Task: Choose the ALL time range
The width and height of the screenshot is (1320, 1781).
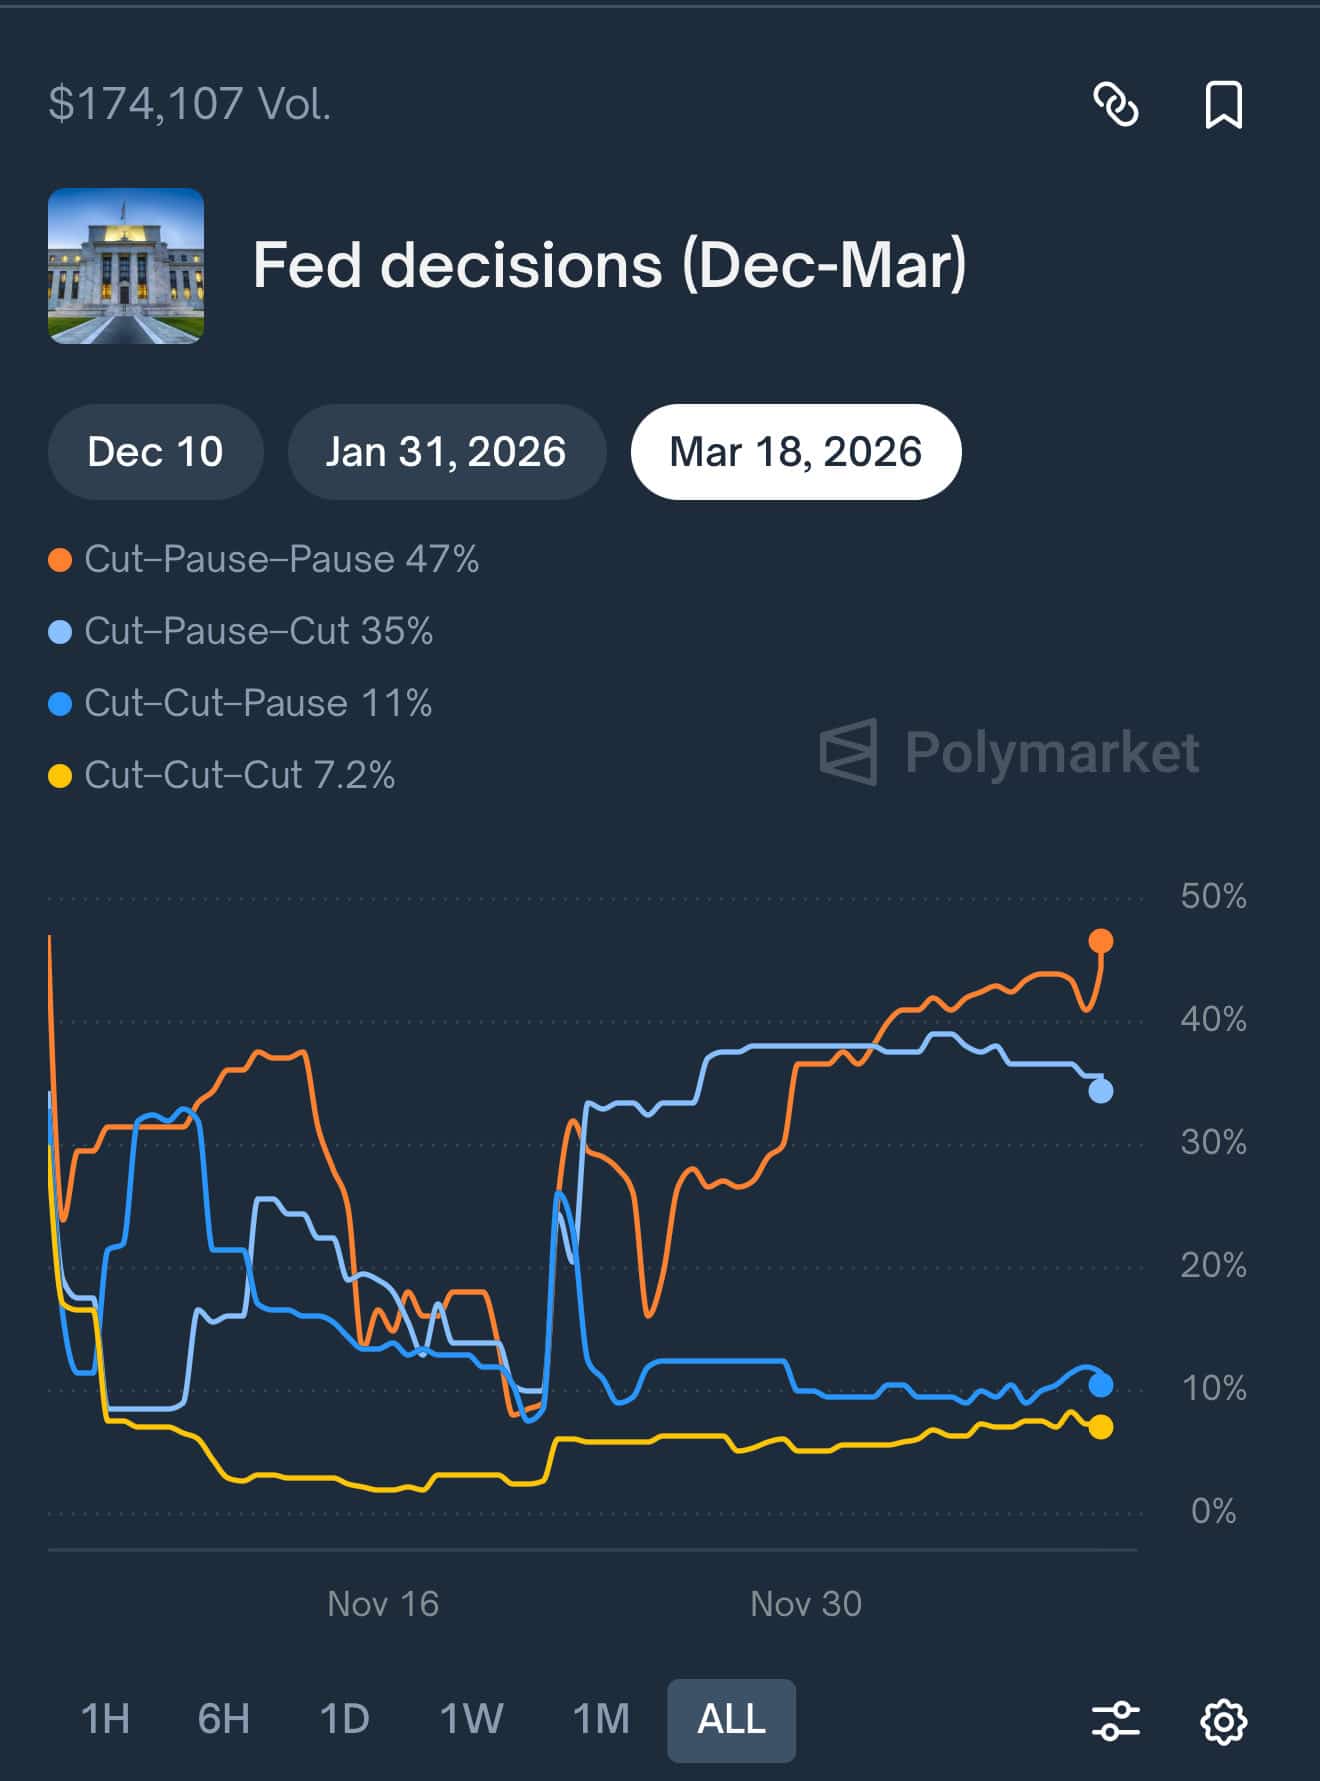Action: point(731,1720)
